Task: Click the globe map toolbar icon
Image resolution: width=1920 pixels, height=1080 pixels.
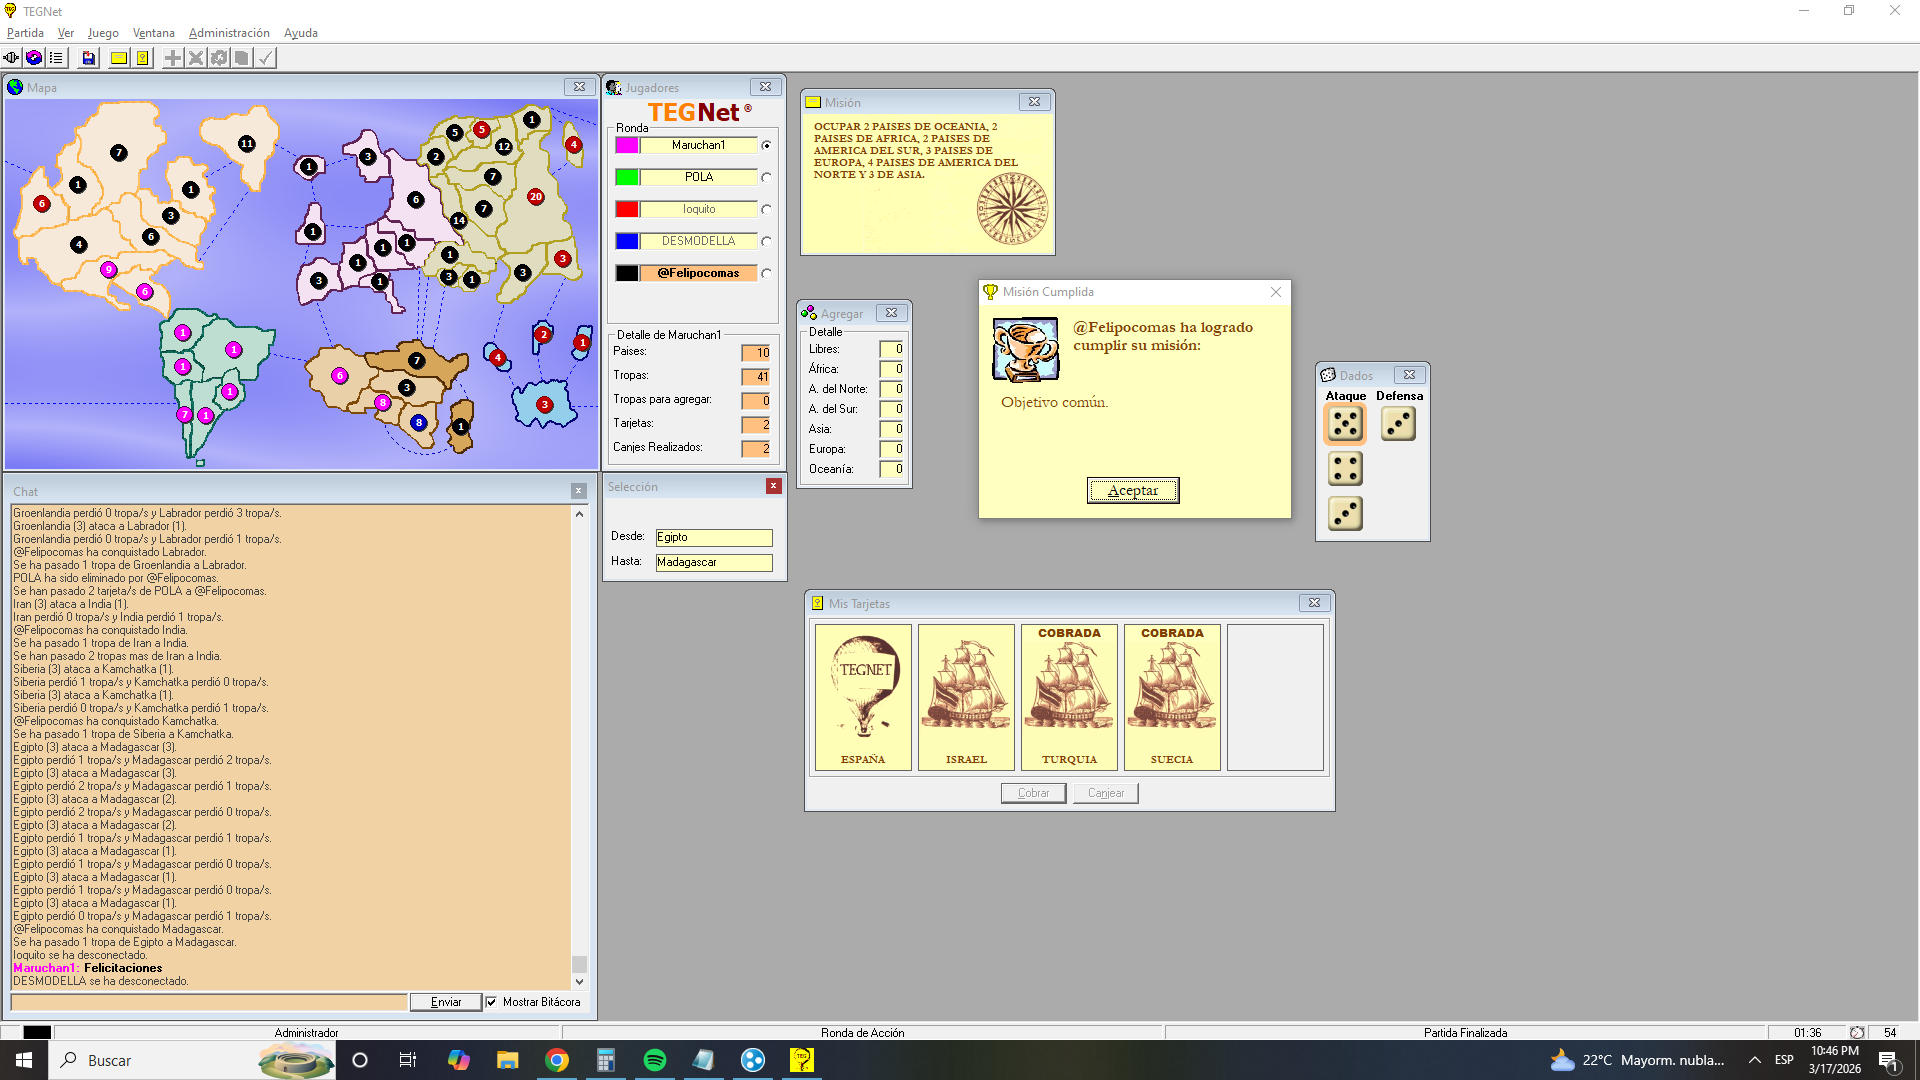Action: pos(34,58)
